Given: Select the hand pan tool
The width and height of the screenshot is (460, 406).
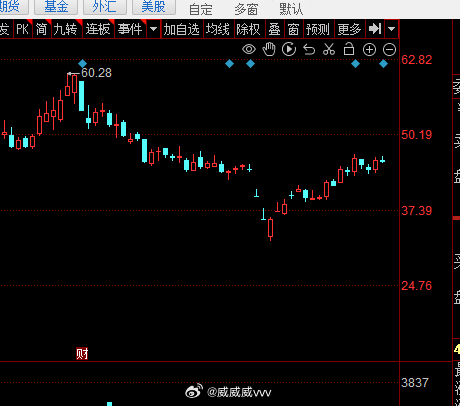Looking at the screenshot, I should tap(269, 49).
